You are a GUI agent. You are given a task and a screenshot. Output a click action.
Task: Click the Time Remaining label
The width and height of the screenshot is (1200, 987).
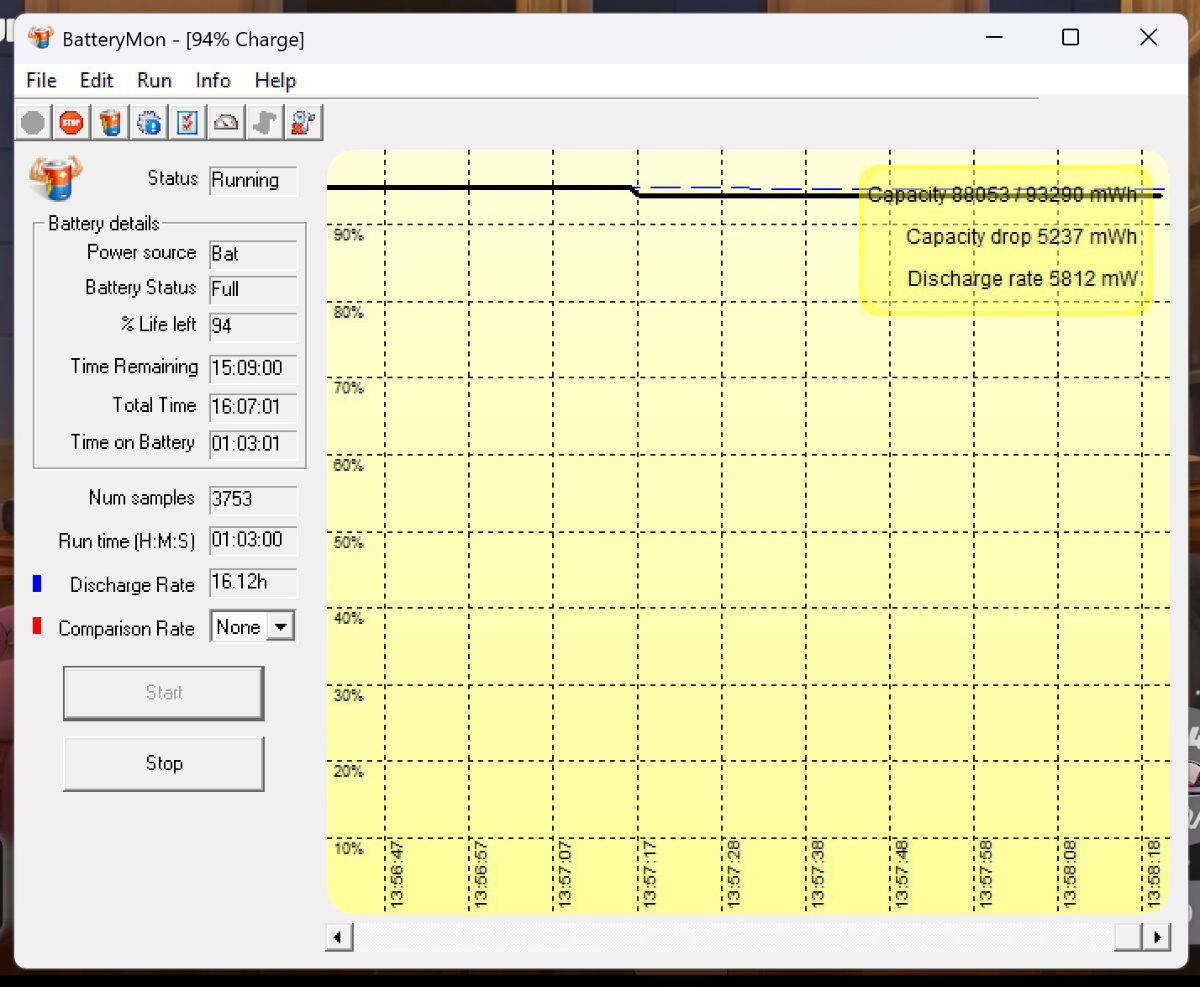134,367
